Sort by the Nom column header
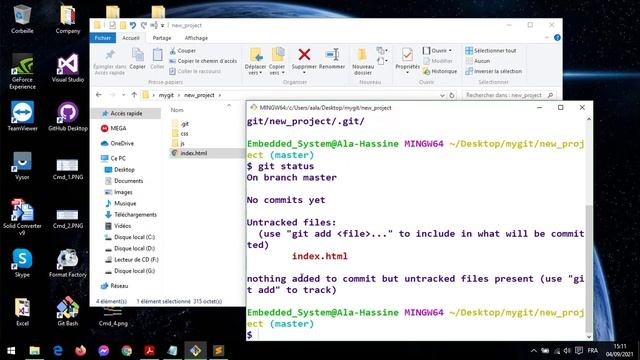Viewport: 640px width, 360px height. pos(177,110)
